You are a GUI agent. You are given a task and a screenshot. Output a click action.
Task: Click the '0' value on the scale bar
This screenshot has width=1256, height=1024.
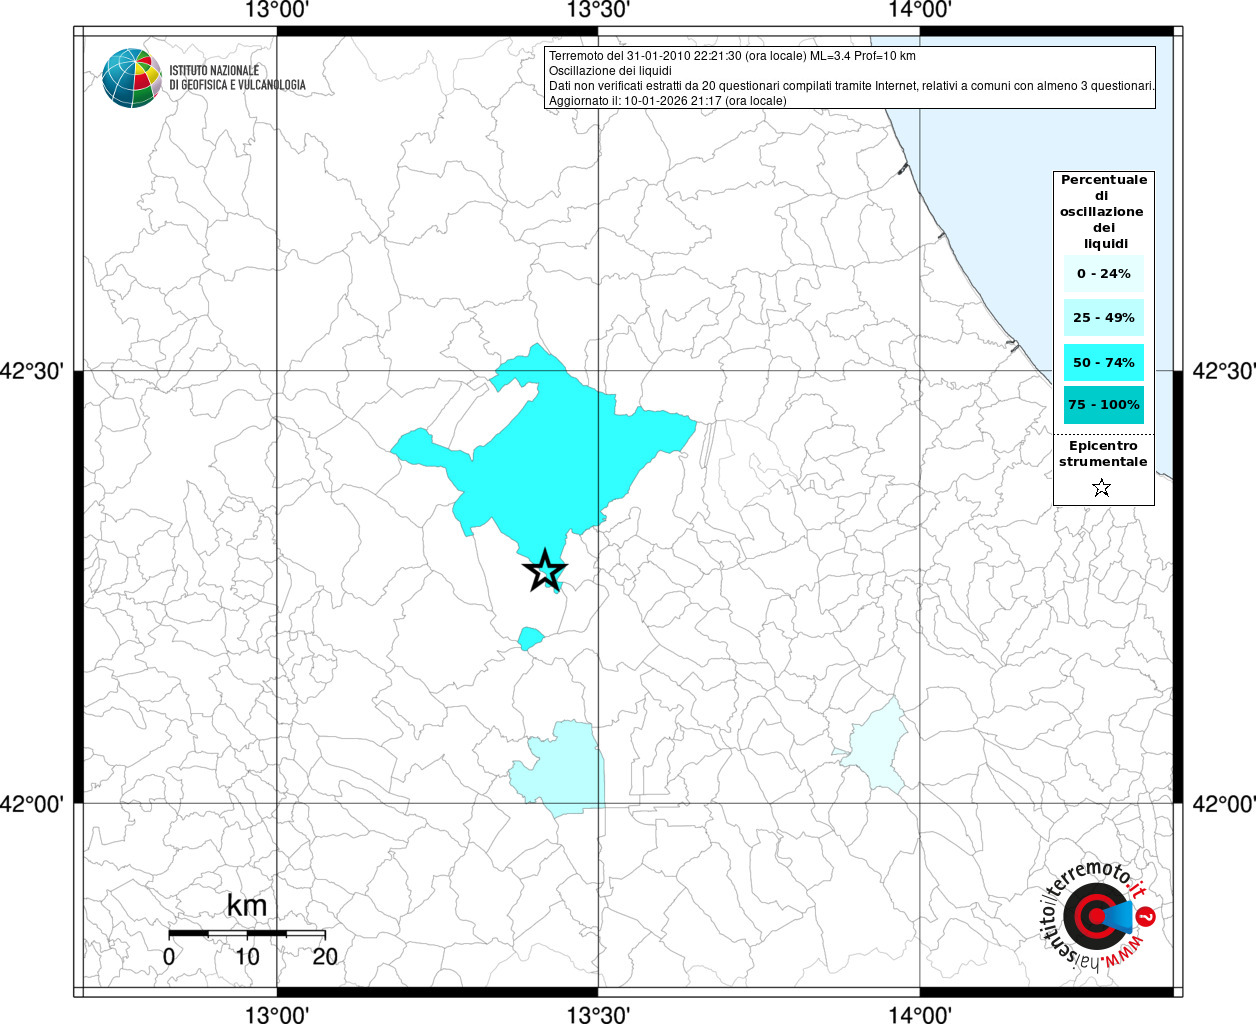pos(169,957)
